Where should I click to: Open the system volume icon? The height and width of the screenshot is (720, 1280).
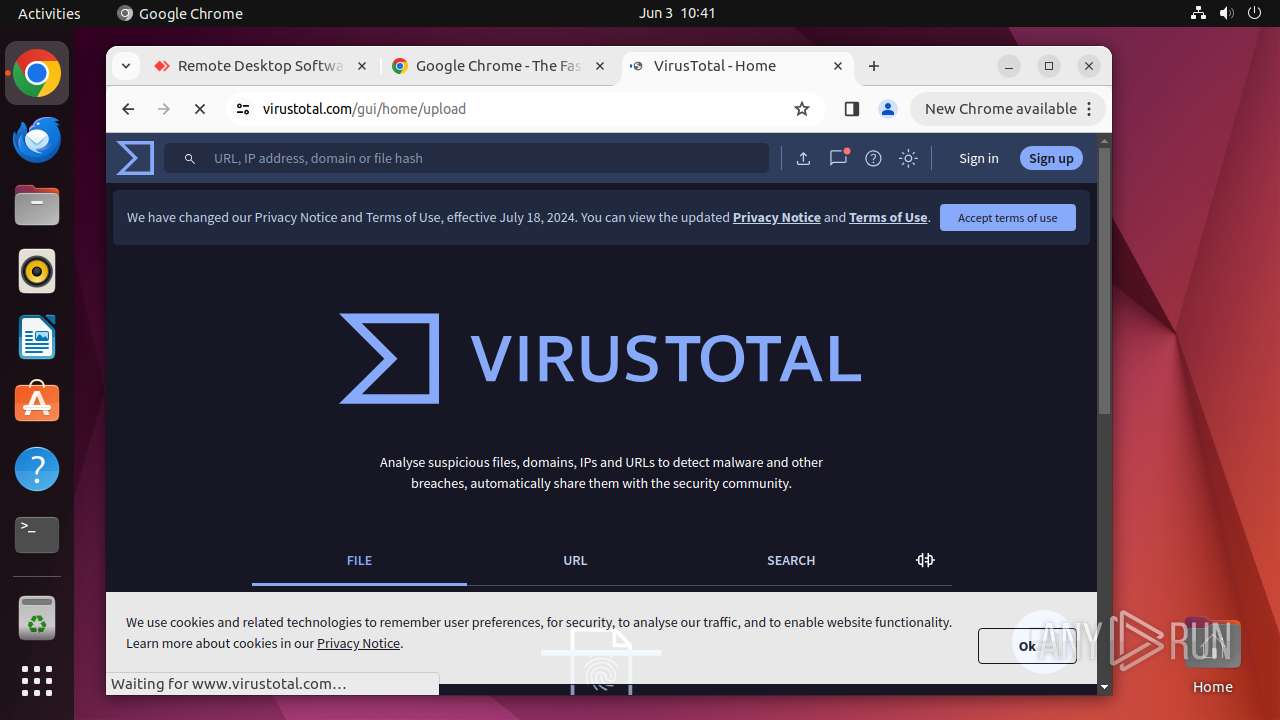coord(1227,13)
